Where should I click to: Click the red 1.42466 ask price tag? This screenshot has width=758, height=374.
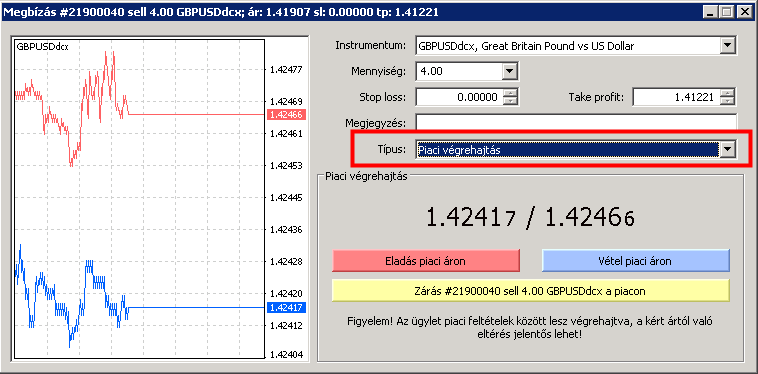click(286, 115)
